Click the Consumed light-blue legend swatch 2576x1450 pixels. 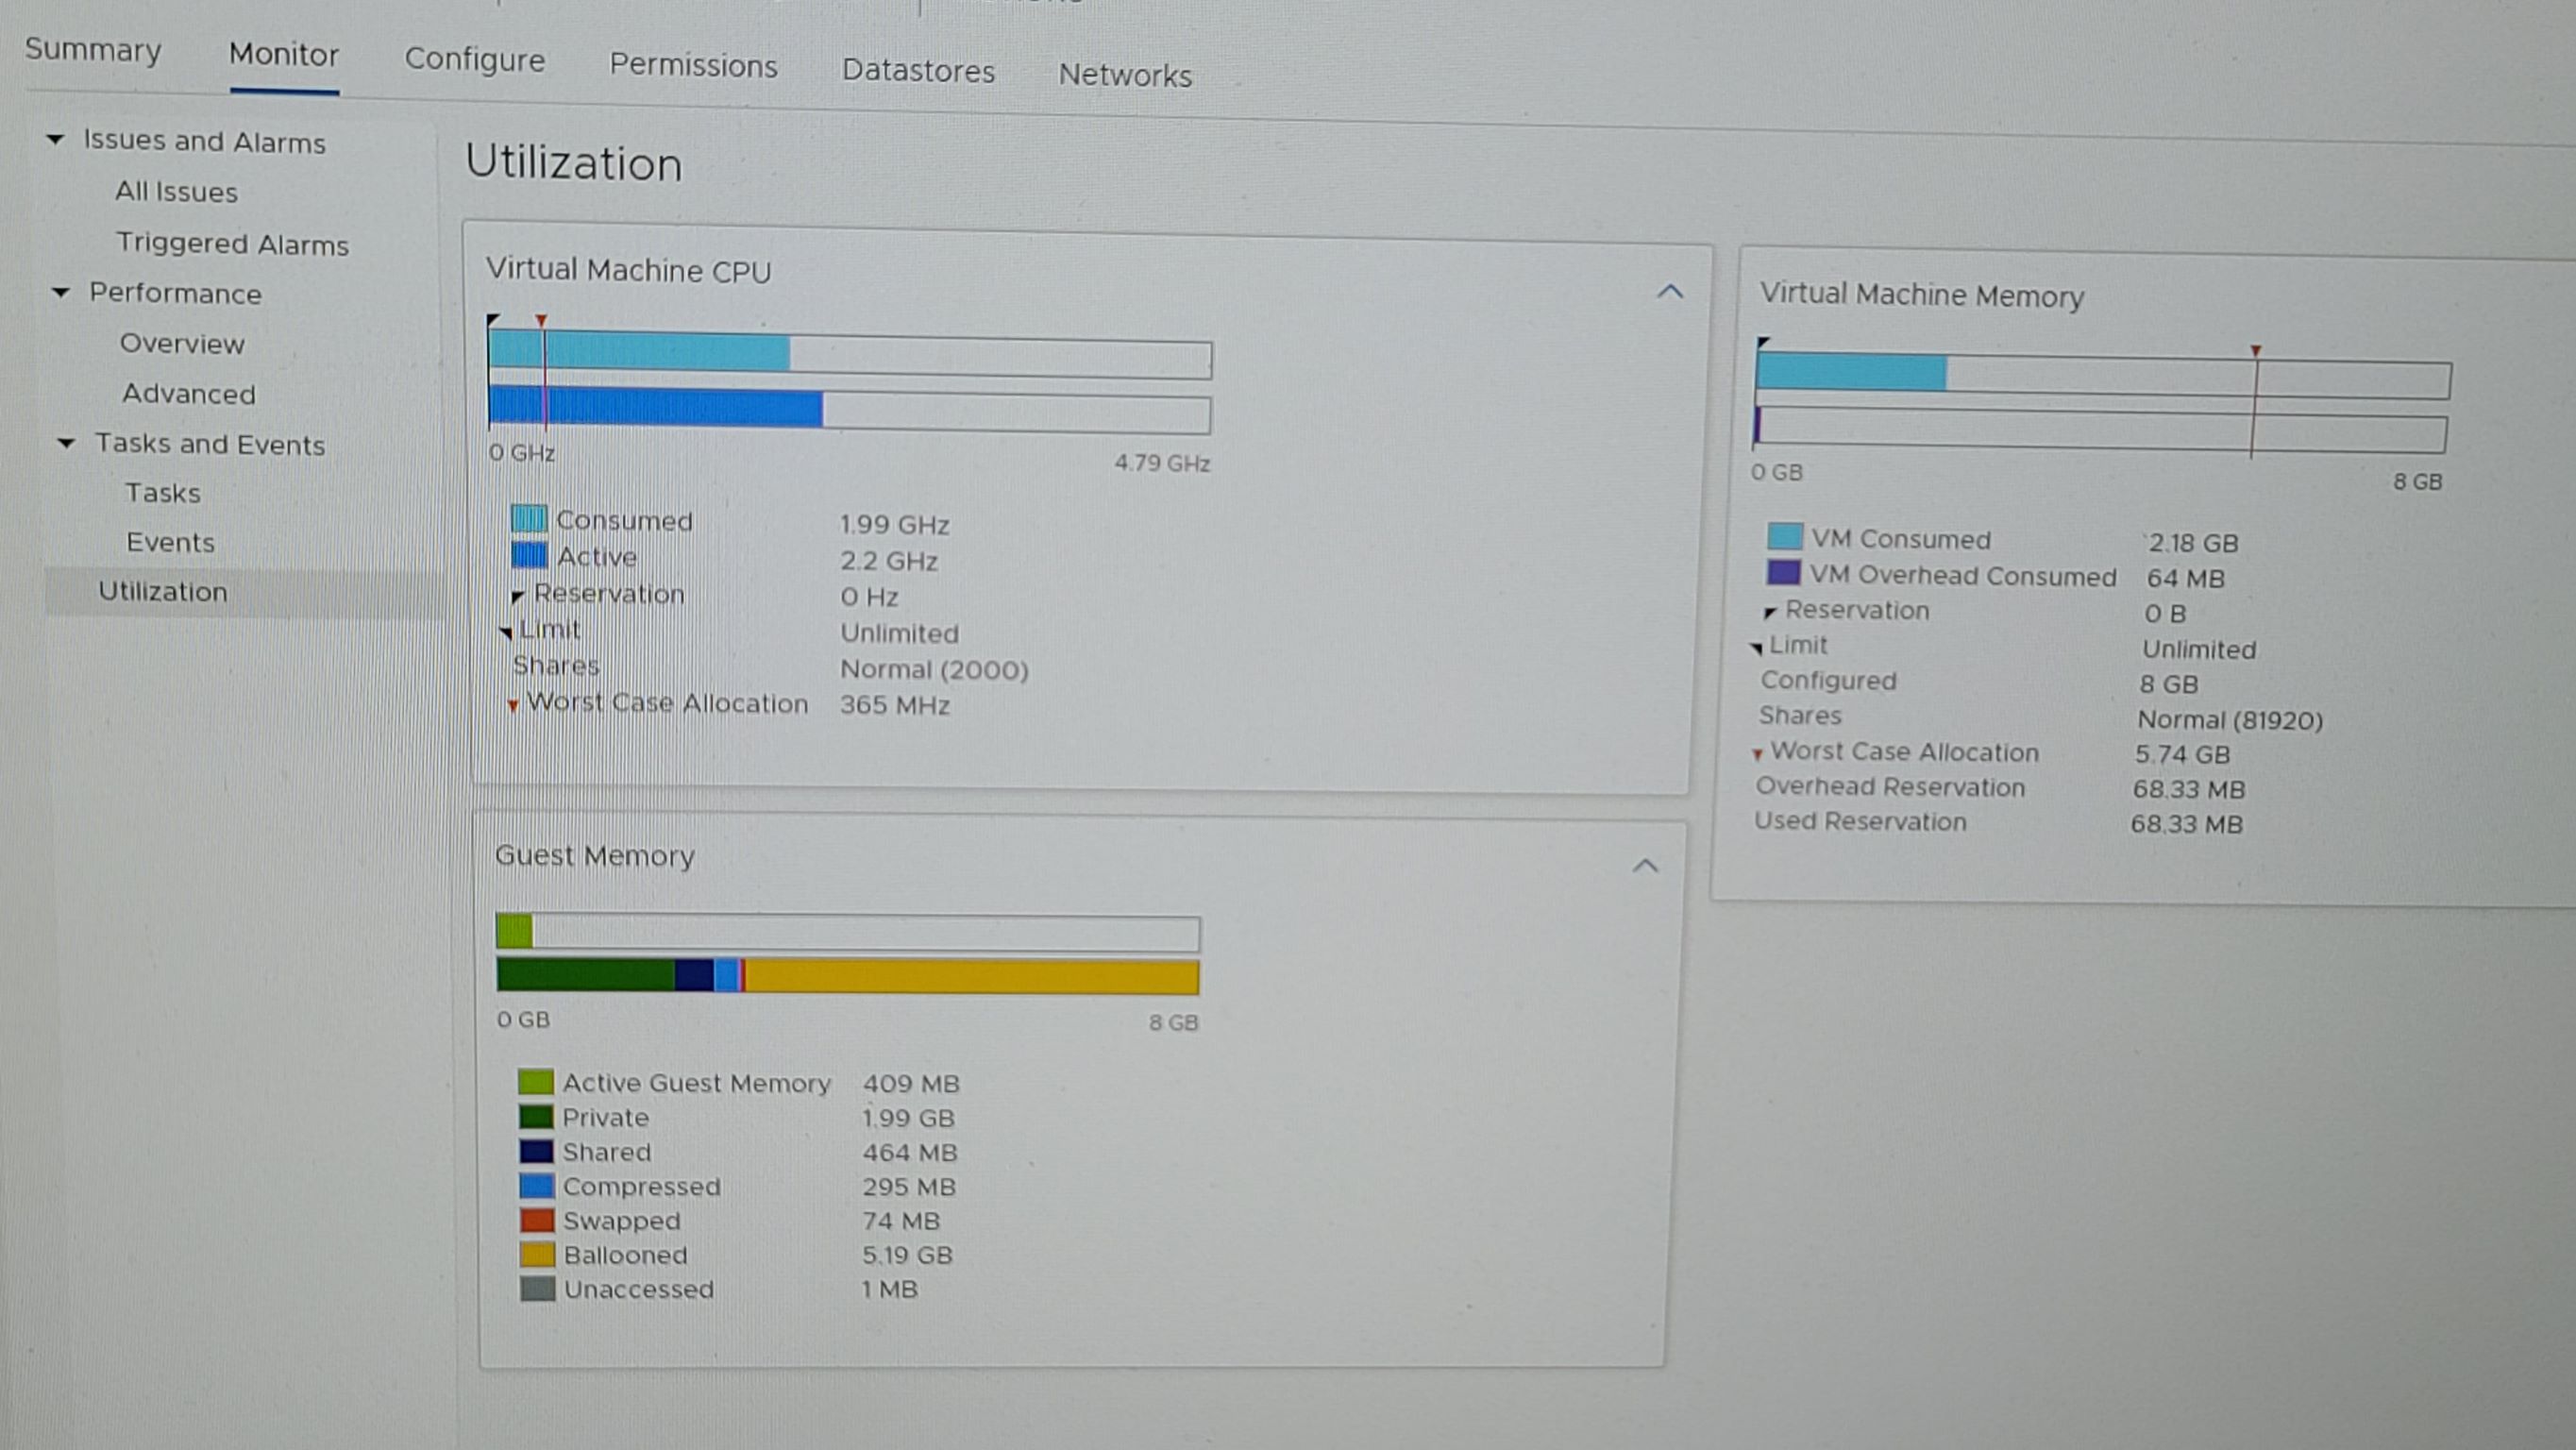(528, 518)
